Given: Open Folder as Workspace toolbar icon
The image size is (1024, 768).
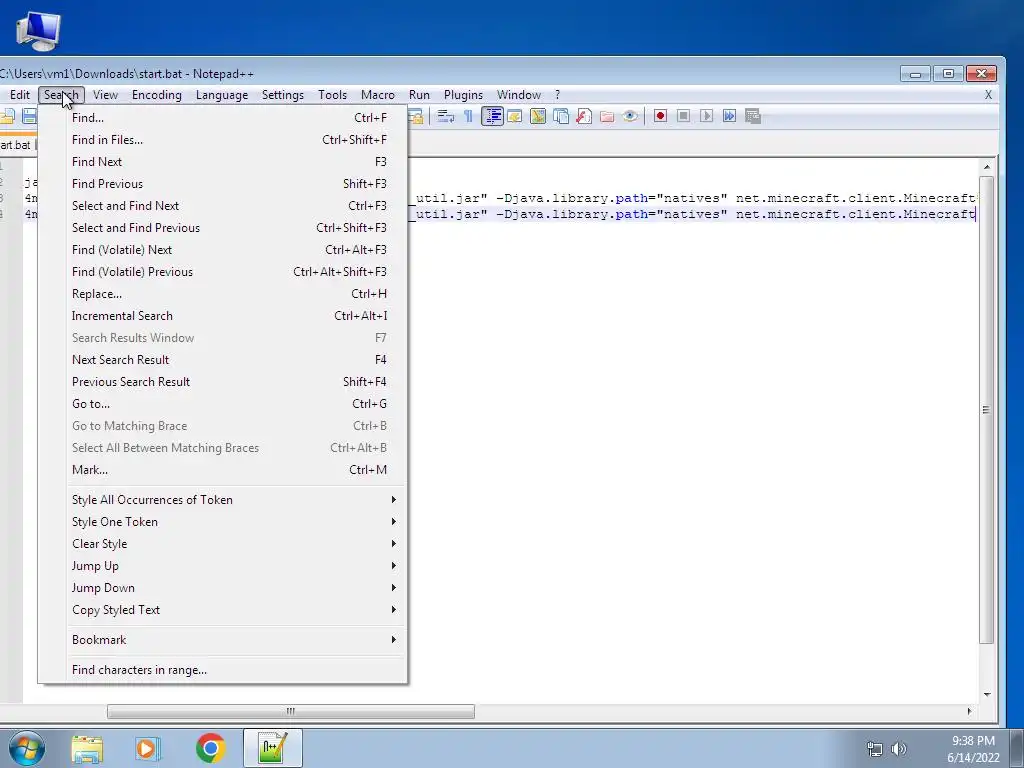Looking at the screenshot, I should coord(607,116).
